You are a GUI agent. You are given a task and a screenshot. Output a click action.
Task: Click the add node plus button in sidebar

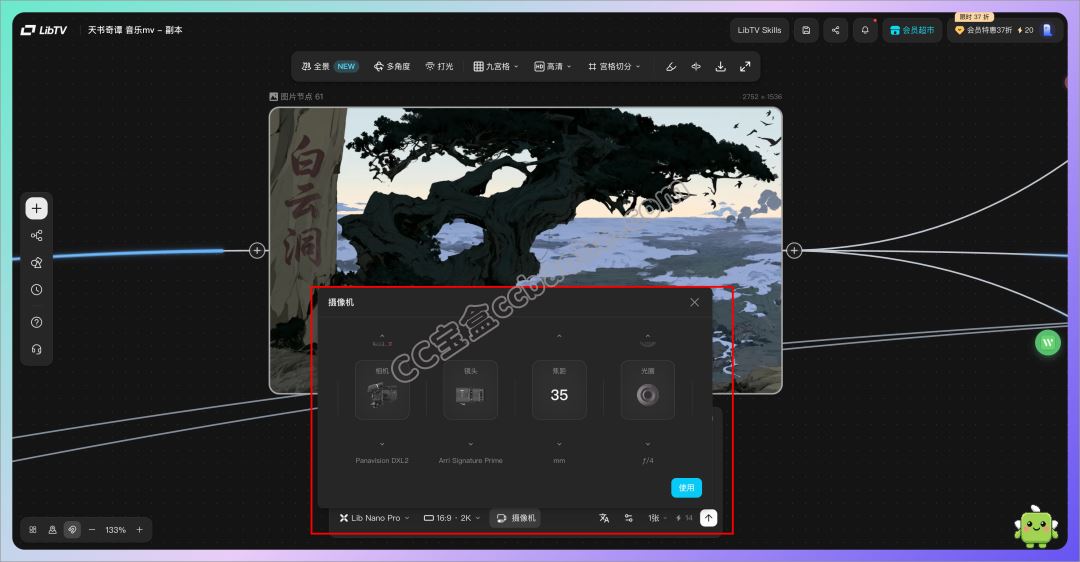click(37, 209)
